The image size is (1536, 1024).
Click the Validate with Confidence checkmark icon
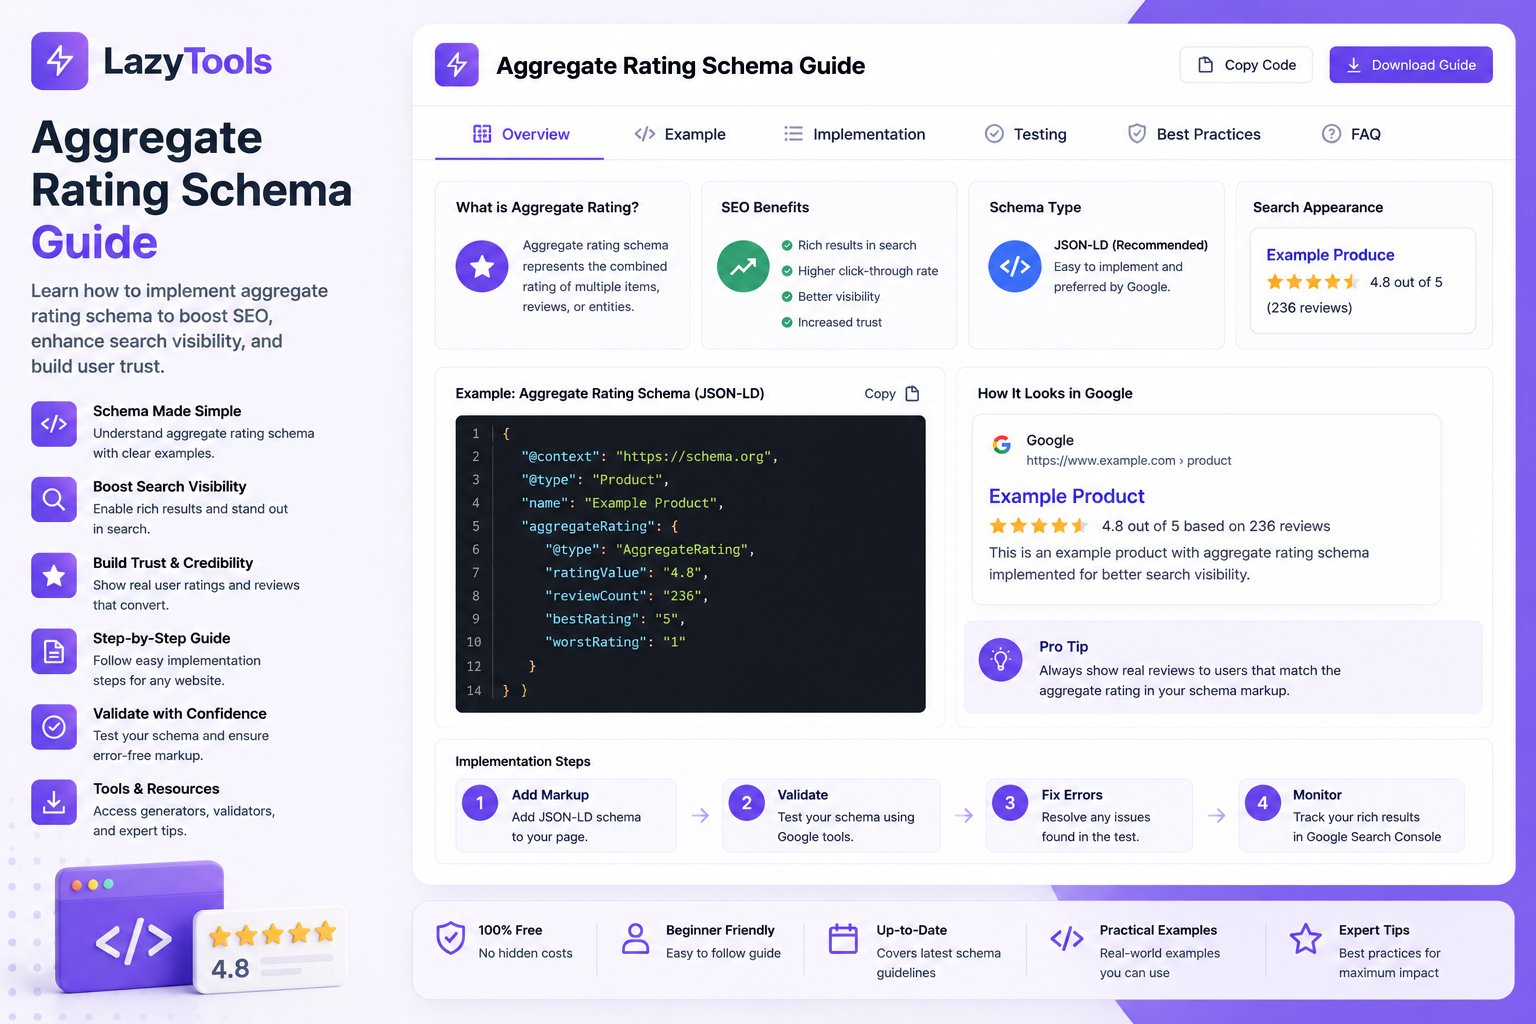pos(54,727)
